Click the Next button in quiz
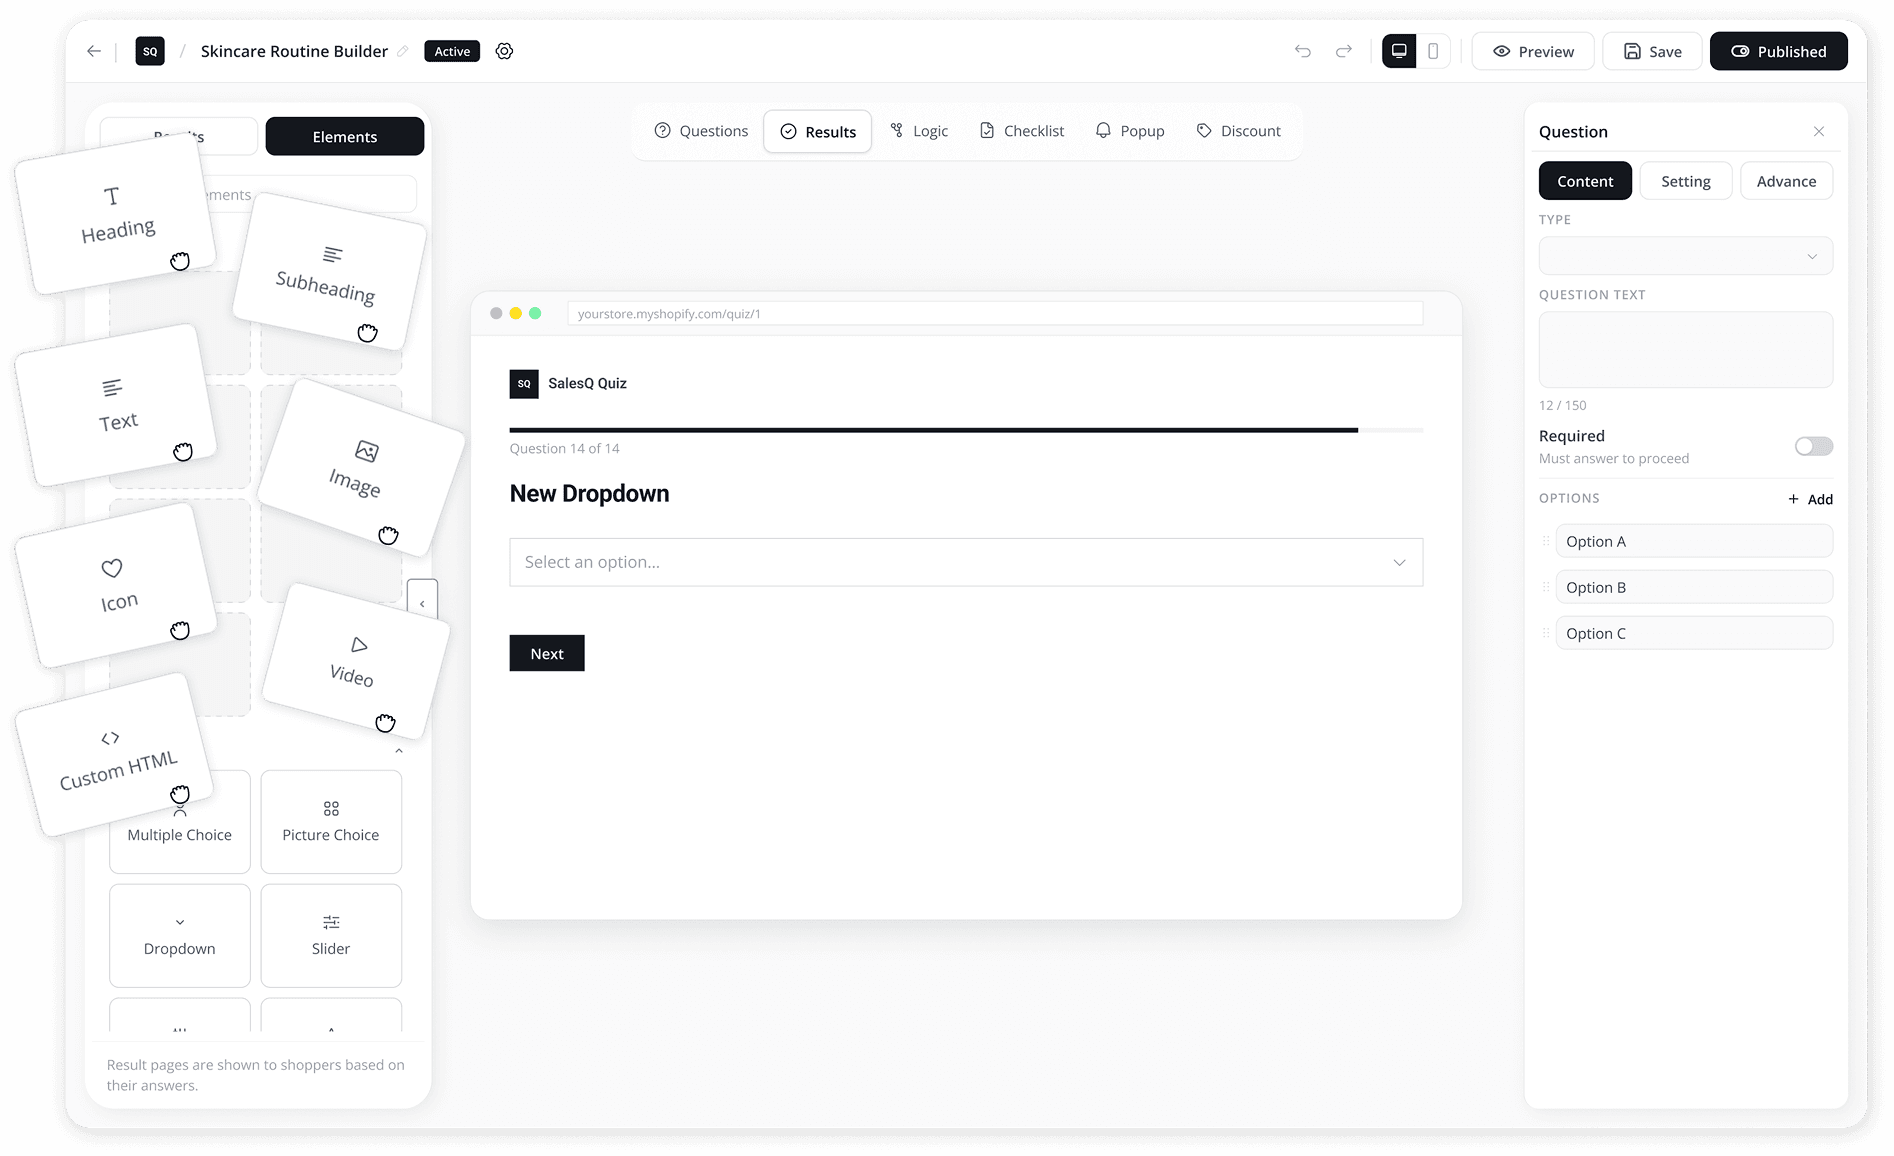Viewport: 1894px width, 1156px height. click(x=547, y=653)
